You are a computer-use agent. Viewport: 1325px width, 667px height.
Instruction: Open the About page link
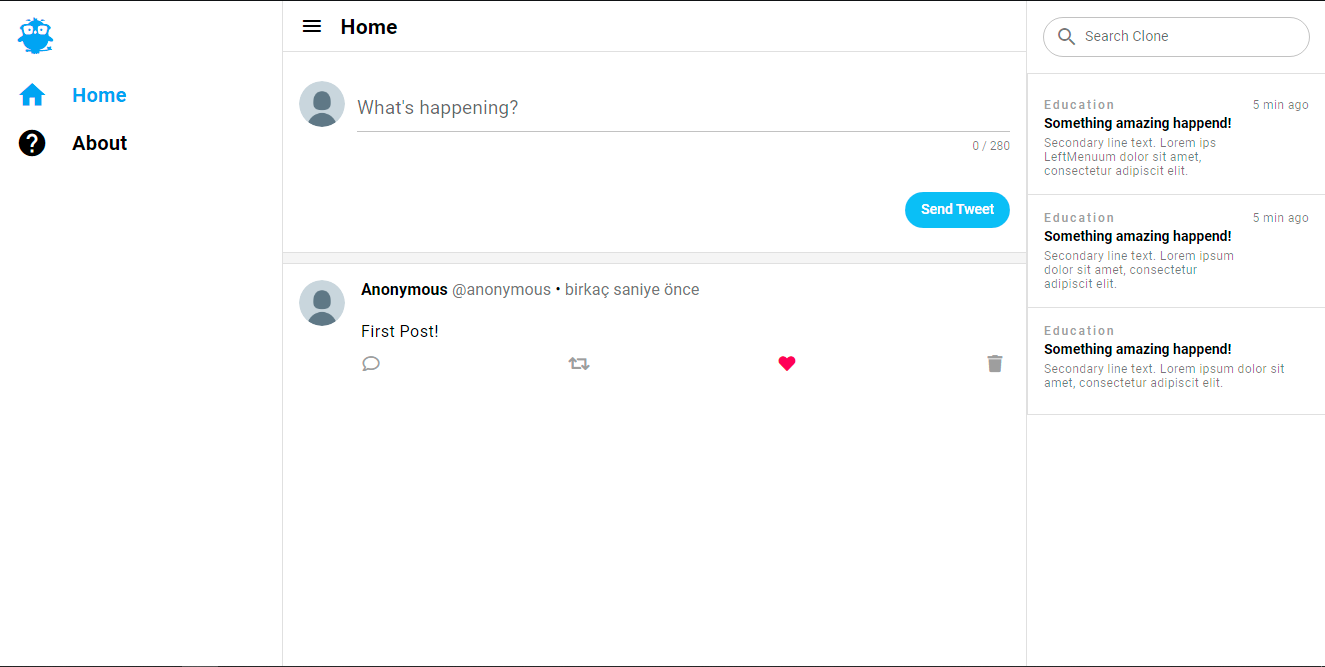pyautogui.click(x=99, y=143)
